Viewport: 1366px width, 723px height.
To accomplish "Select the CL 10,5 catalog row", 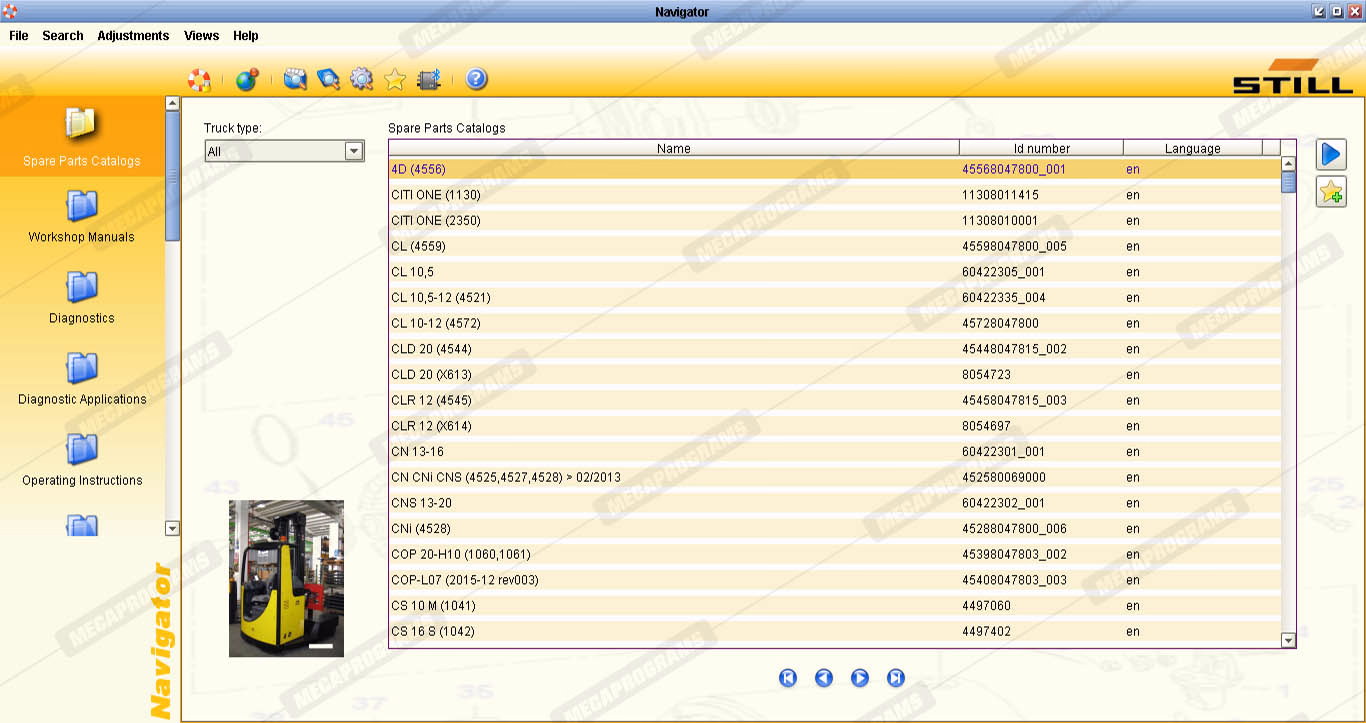I will pos(835,272).
